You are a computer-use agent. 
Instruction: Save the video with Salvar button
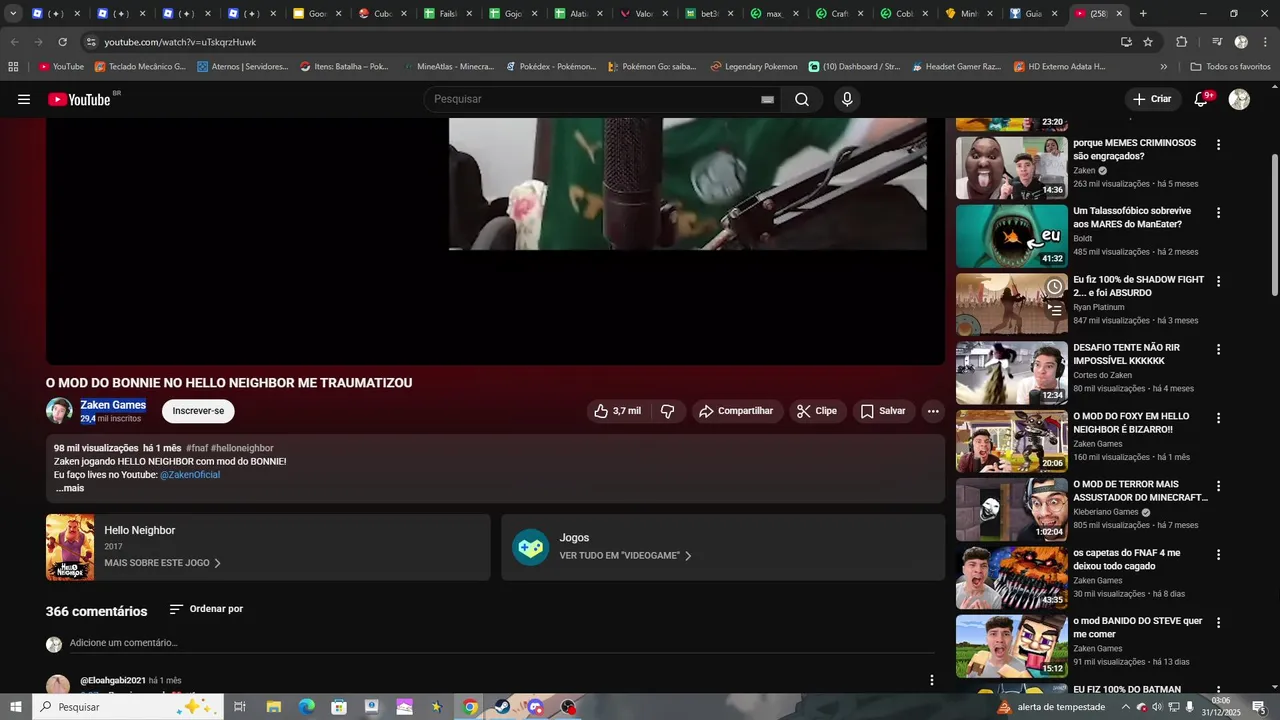(x=883, y=411)
